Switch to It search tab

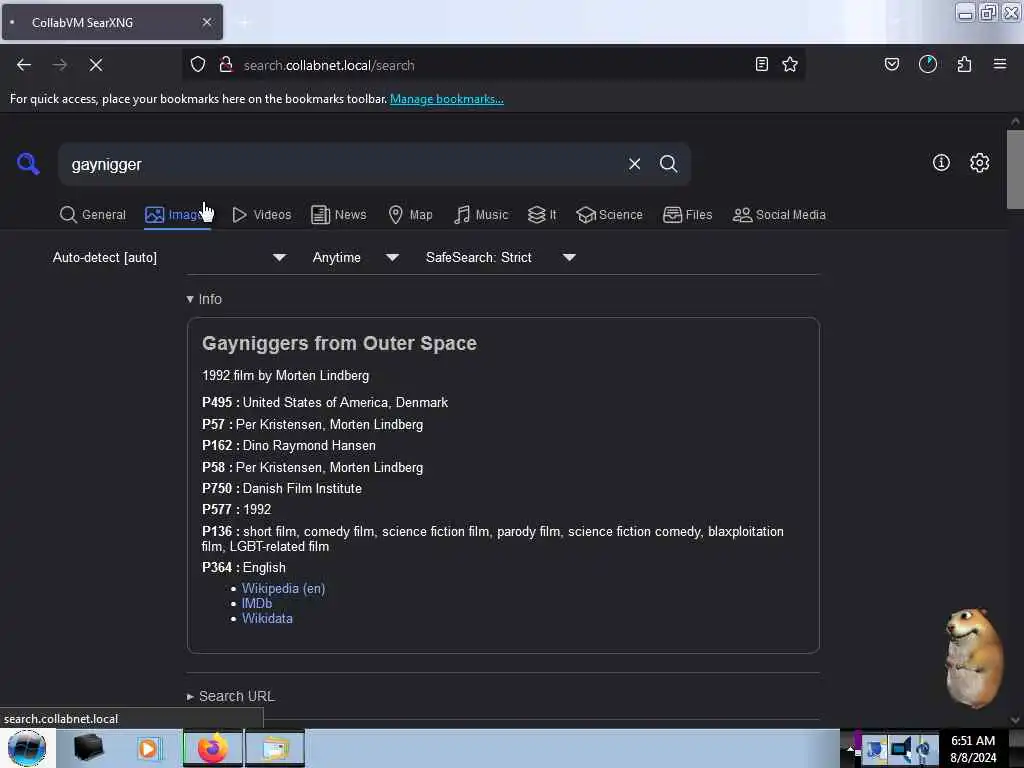pos(542,215)
